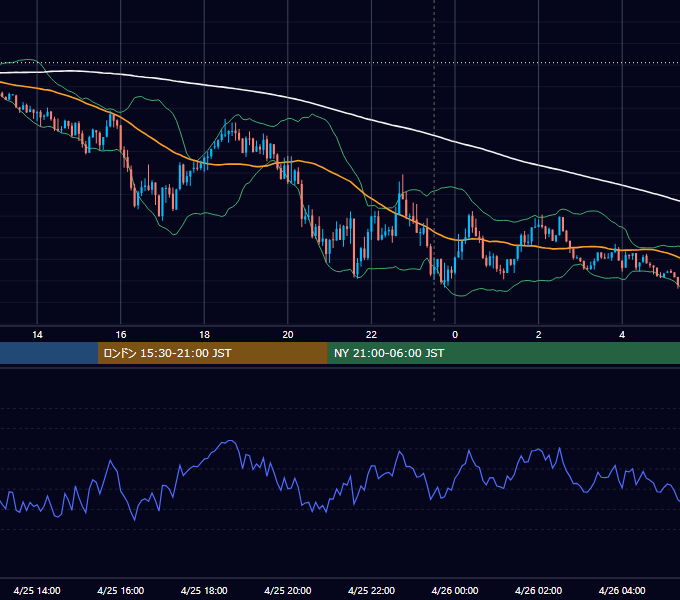Click the 4/25 16:00 date label
The height and width of the screenshot is (600, 680).
click(121, 590)
